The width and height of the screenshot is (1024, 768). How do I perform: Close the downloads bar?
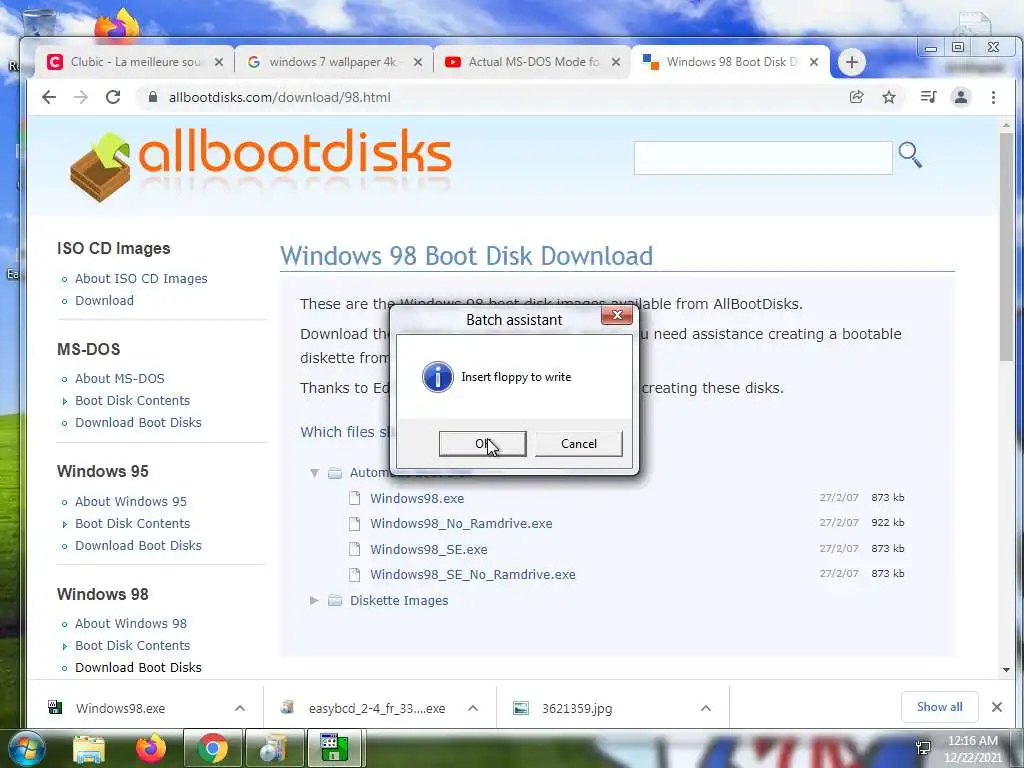(997, 707)
